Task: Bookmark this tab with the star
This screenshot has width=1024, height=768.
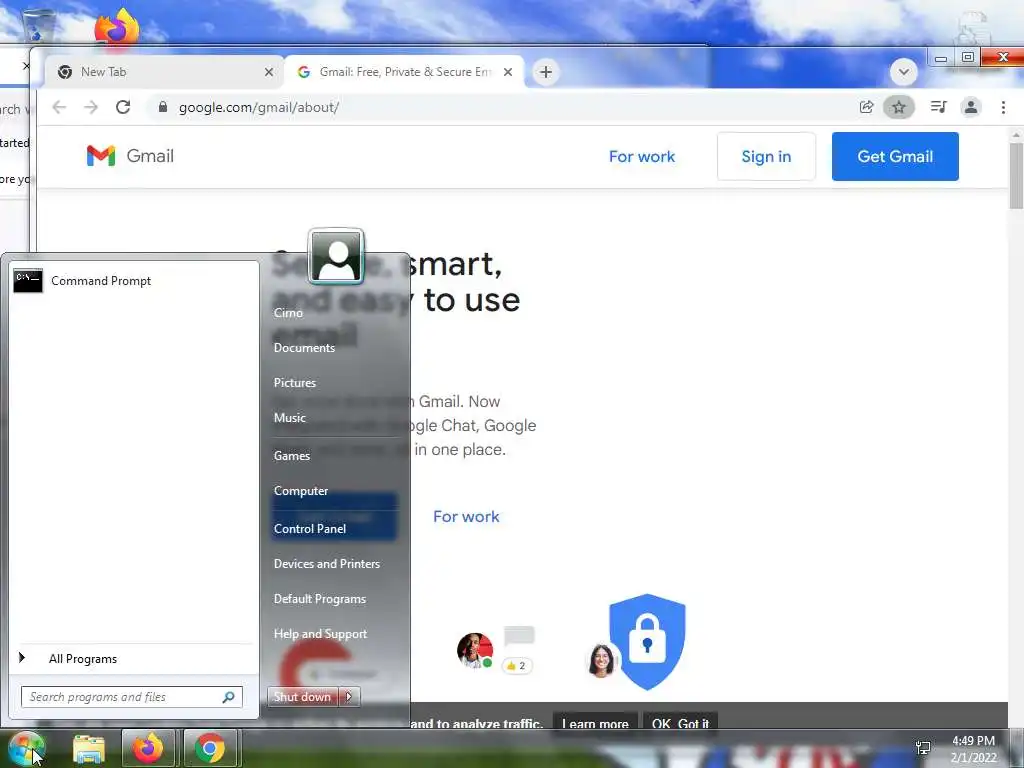Action: pyautogui.click(x=899, y=107)
